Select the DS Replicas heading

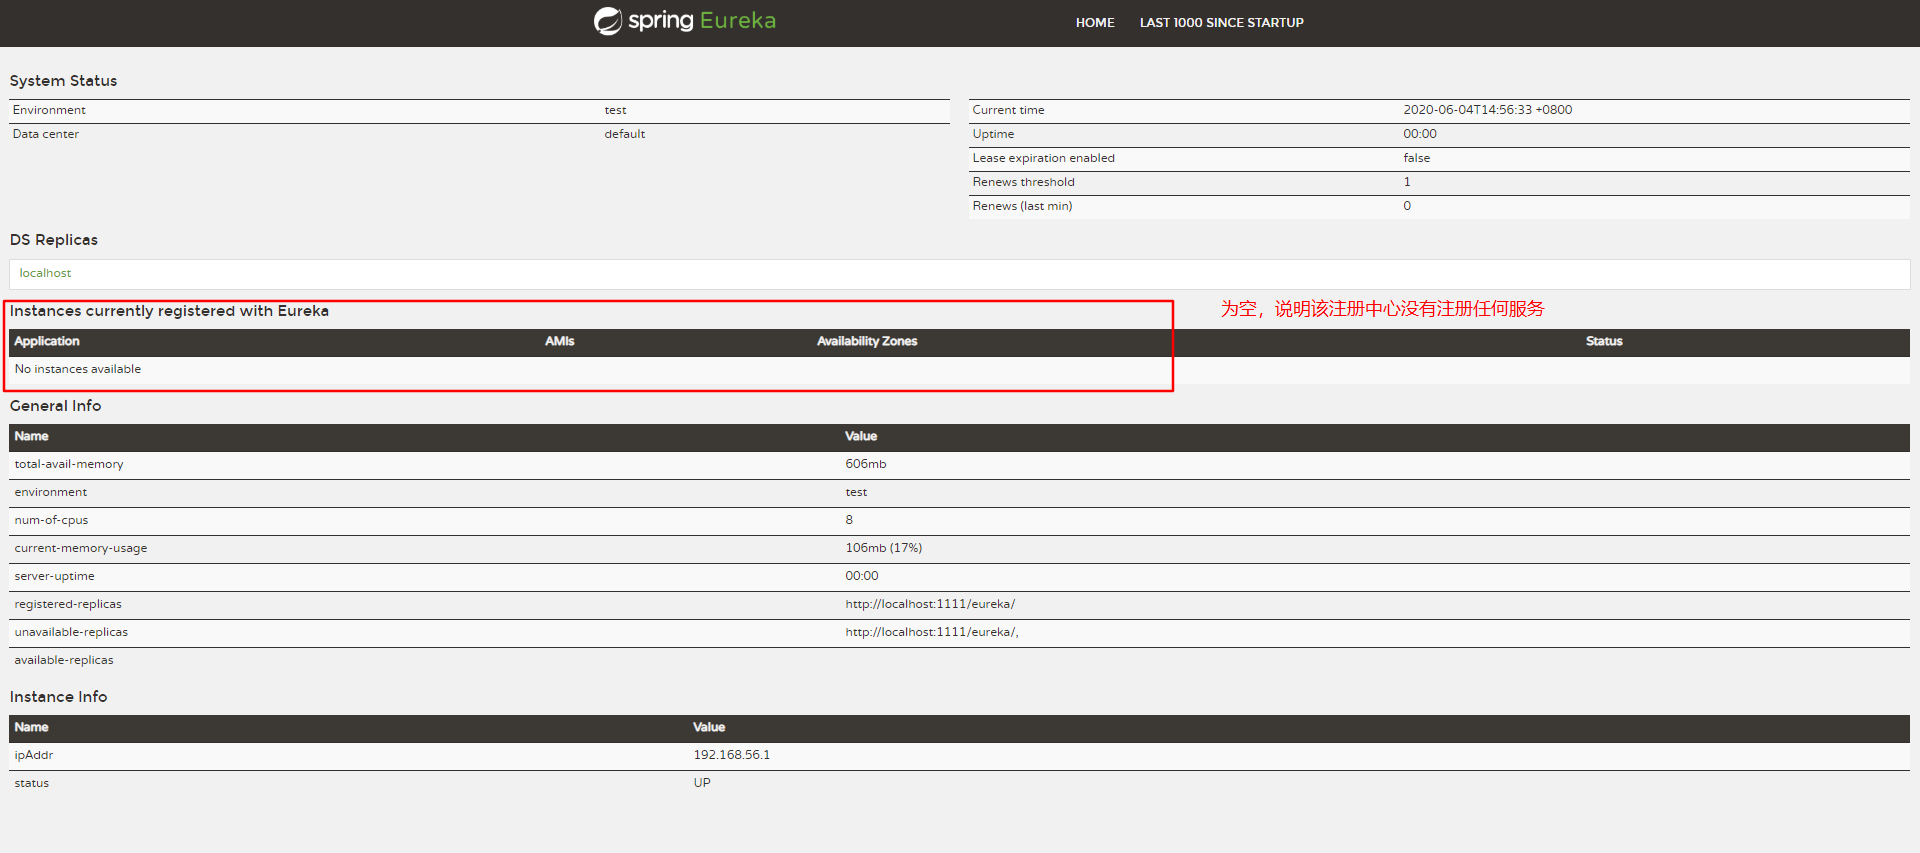pyautogui.click(x=54, y=240)
